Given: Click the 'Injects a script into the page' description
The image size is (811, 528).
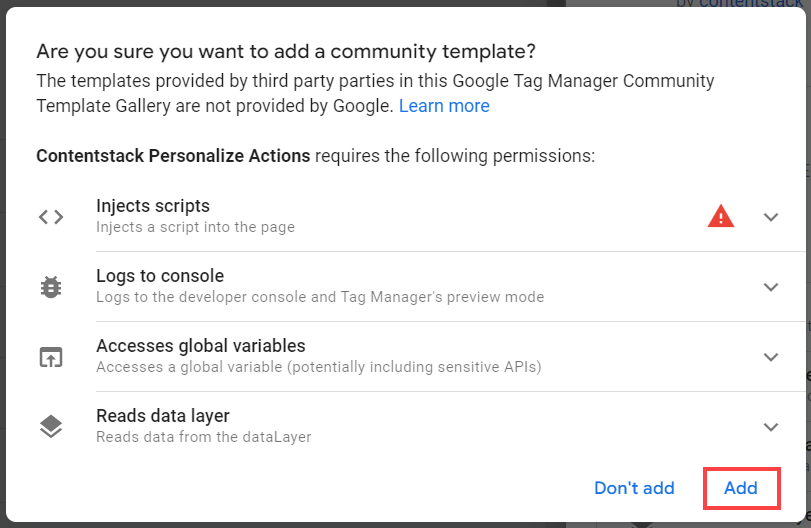Looking at the screenshot, I should 195,227.
